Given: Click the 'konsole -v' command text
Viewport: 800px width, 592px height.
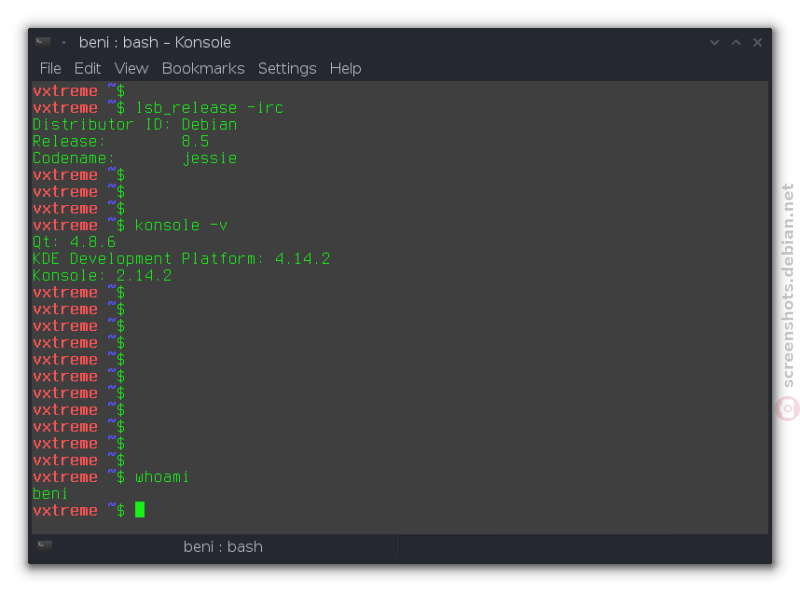Looking at the screenshot, I should pos(181,225).
